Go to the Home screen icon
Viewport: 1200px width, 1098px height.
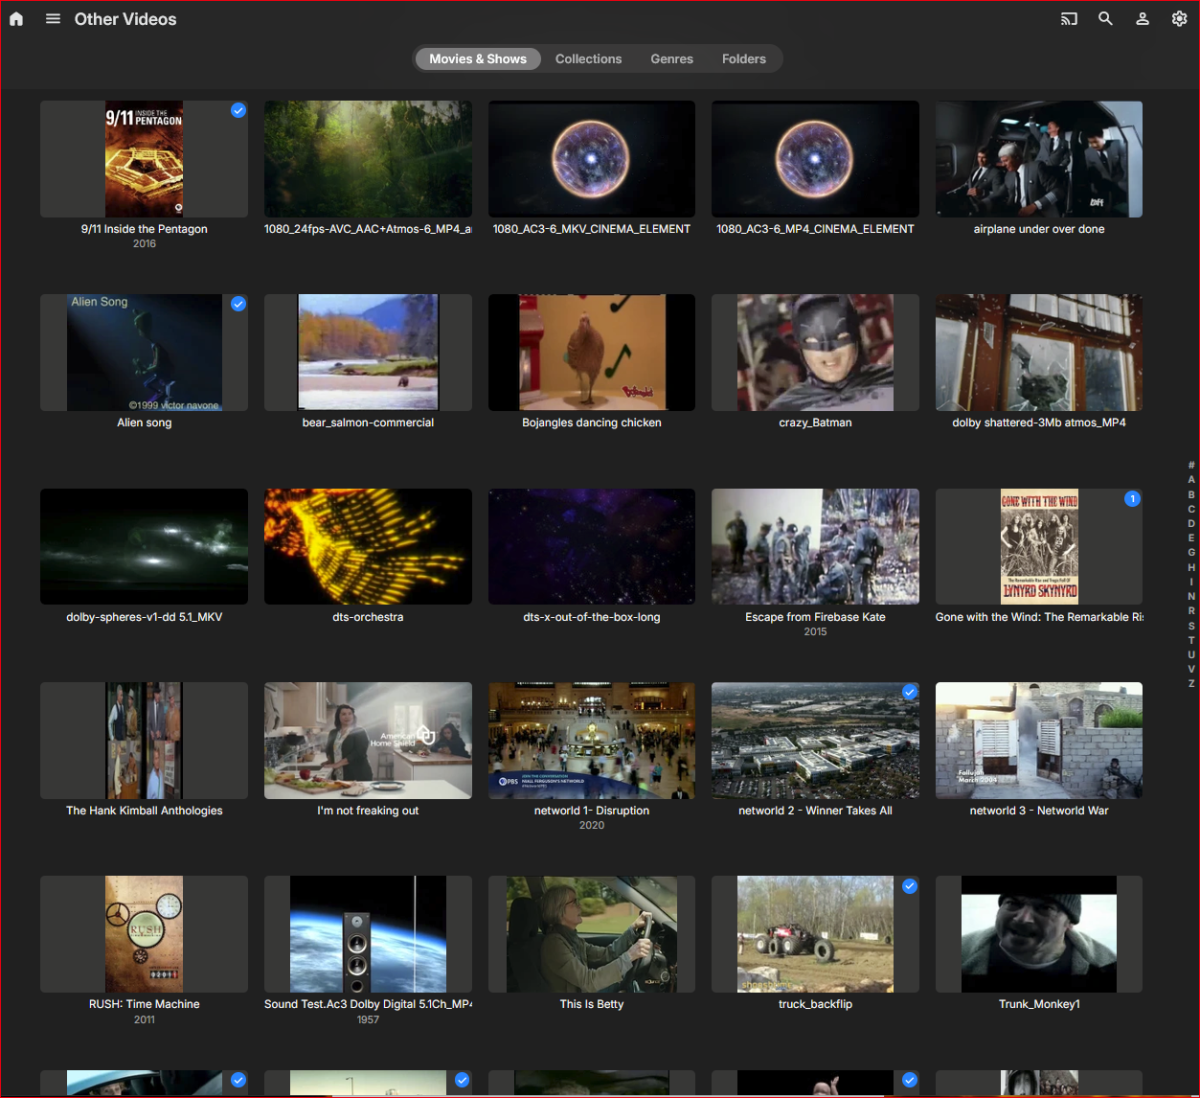[16, 19]
